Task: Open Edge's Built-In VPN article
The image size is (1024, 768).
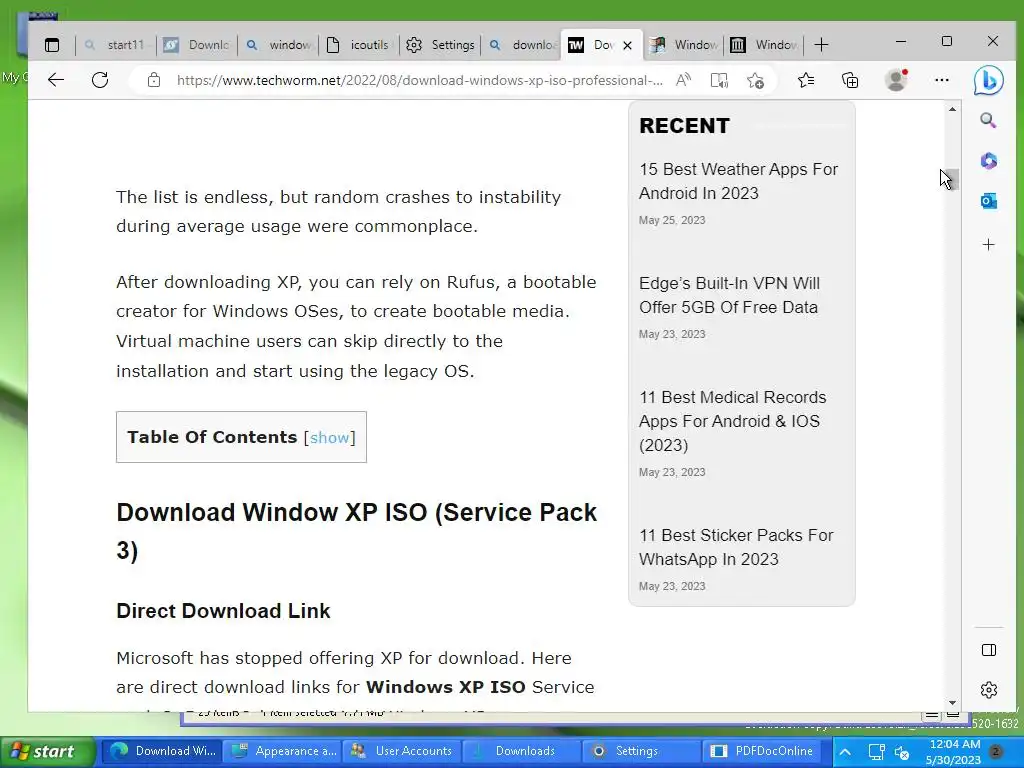Action: click(729, 295)
